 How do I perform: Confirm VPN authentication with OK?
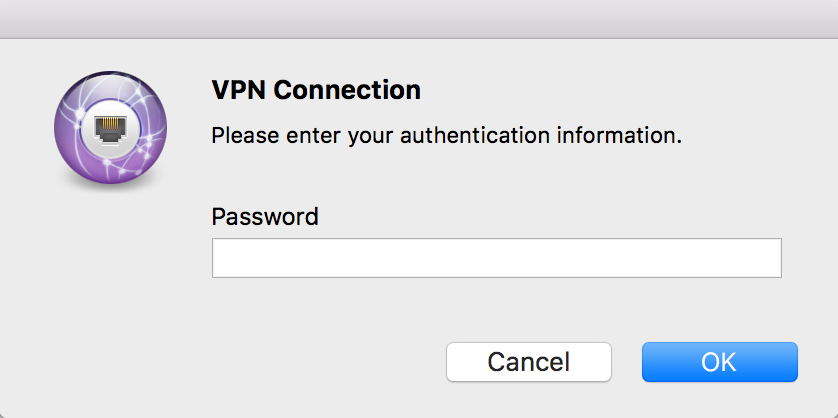click(x=719, y=361)
